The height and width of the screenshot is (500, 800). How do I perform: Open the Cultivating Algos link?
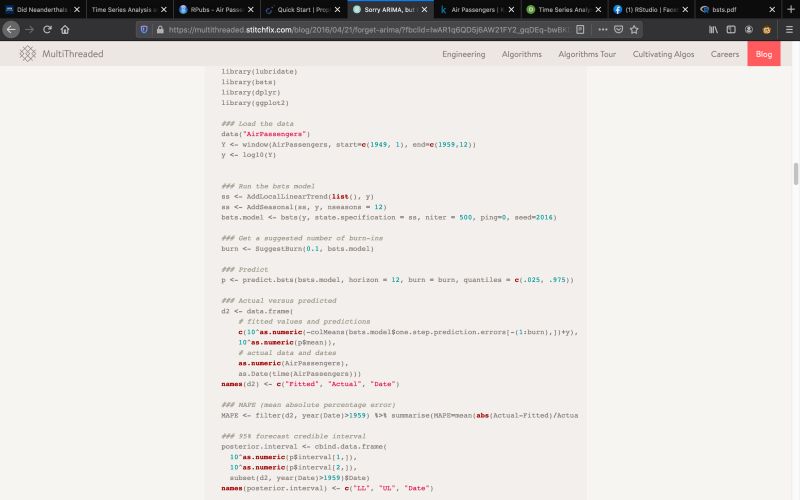pos(663,54)
